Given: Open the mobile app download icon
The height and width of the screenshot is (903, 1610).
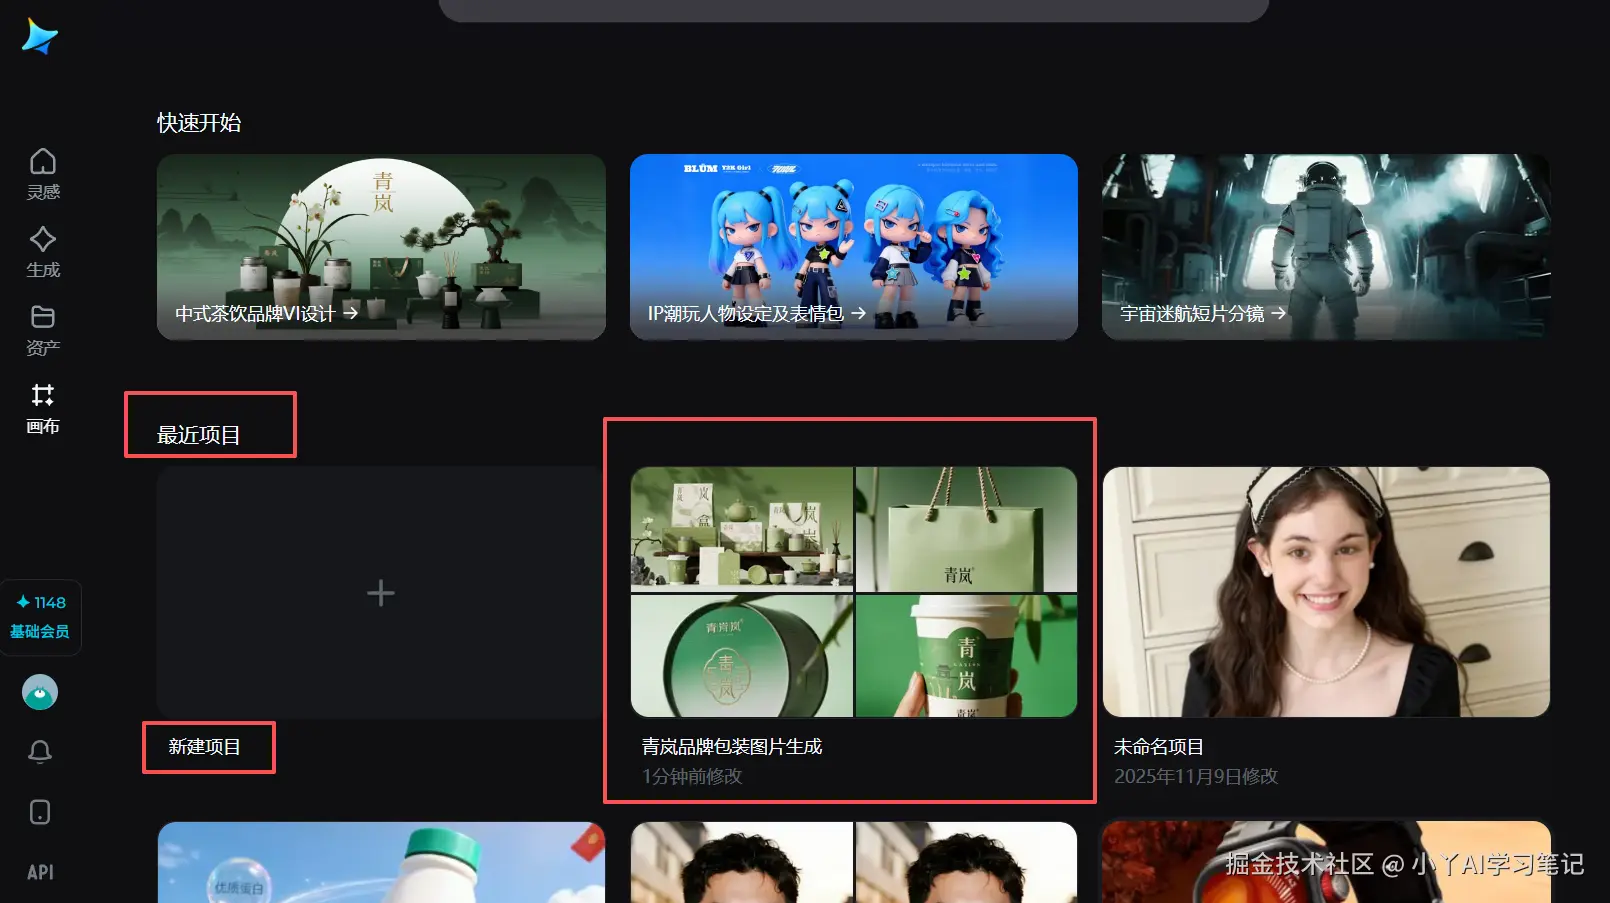Looking at the screenshot, I should click(x=40, y=812).
